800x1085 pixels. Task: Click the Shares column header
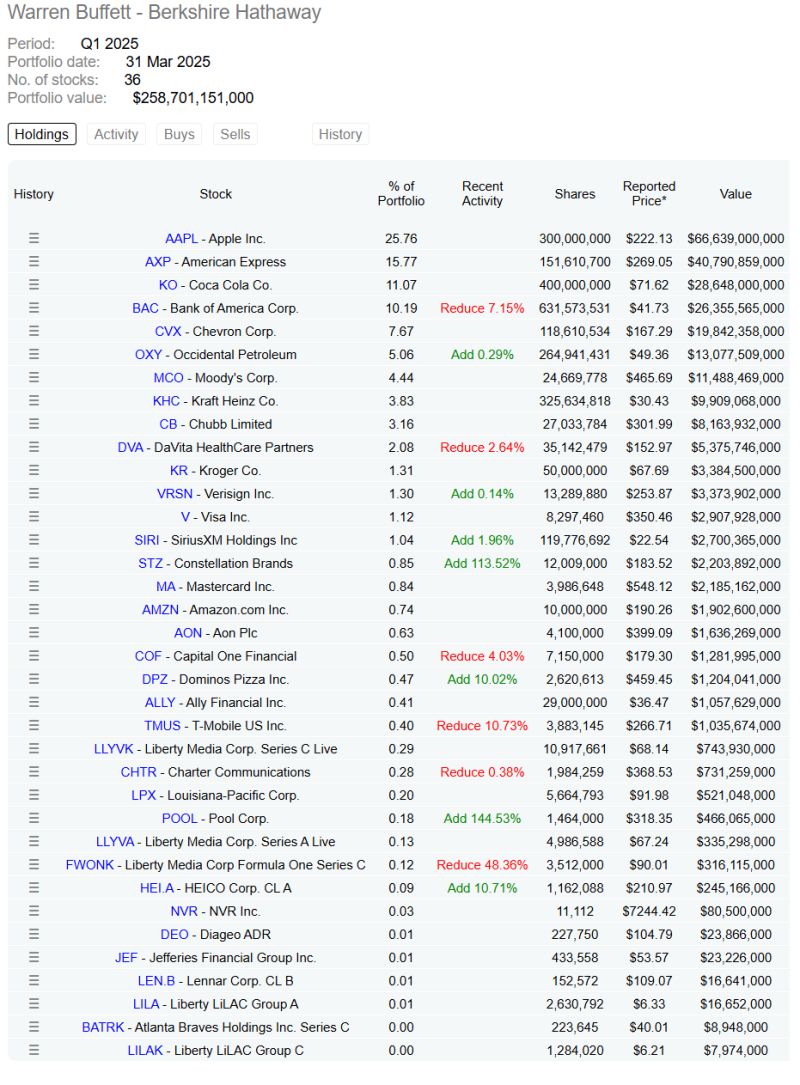[x=575, y=194]
